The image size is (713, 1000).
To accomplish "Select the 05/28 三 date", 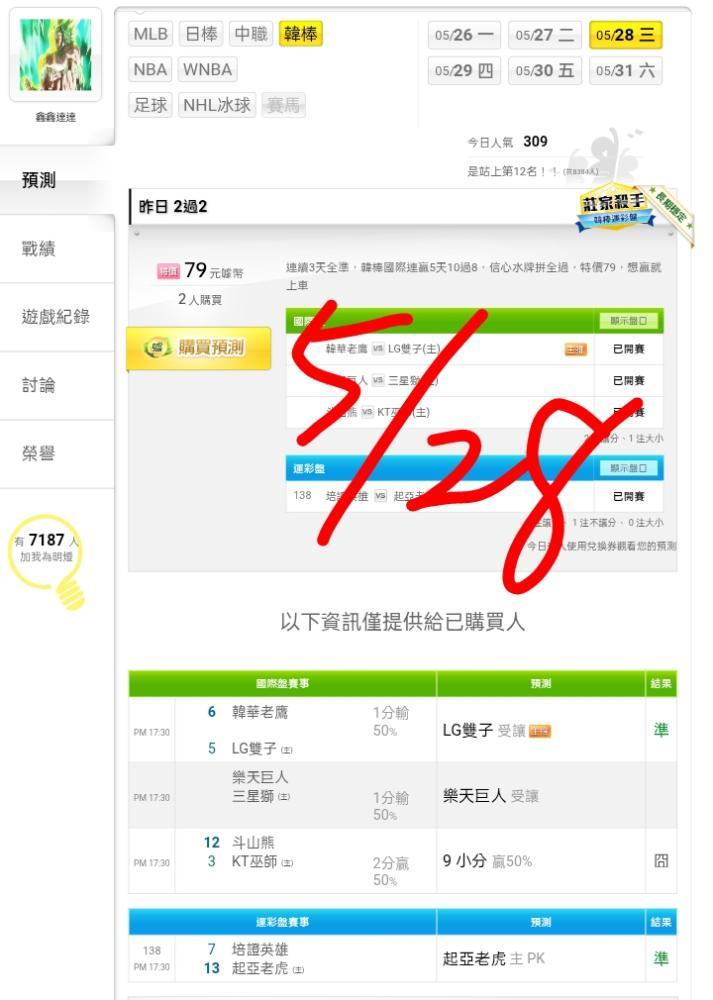I will coord(626,35).
